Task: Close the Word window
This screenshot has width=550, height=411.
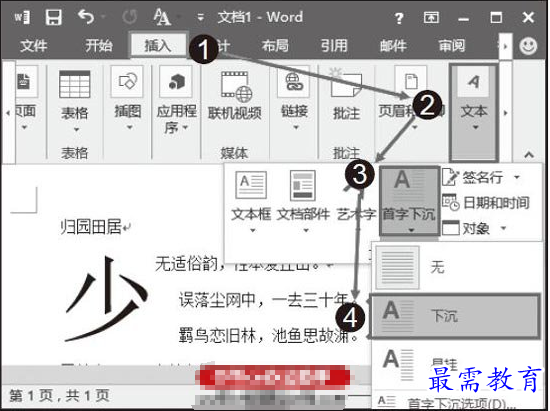Action: [x=528, y=17]
